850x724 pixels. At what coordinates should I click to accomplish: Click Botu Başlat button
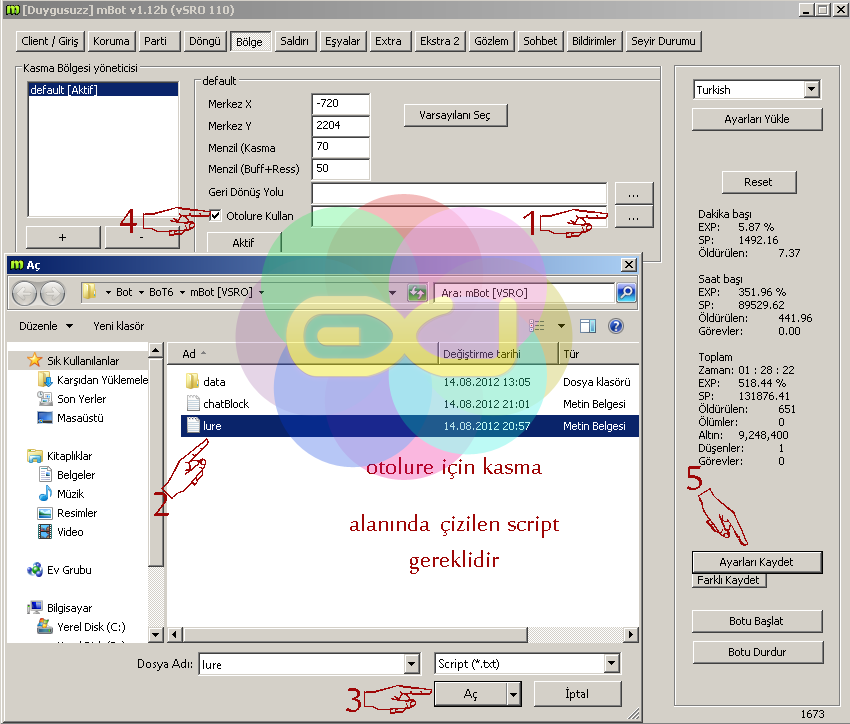(757, 621)
